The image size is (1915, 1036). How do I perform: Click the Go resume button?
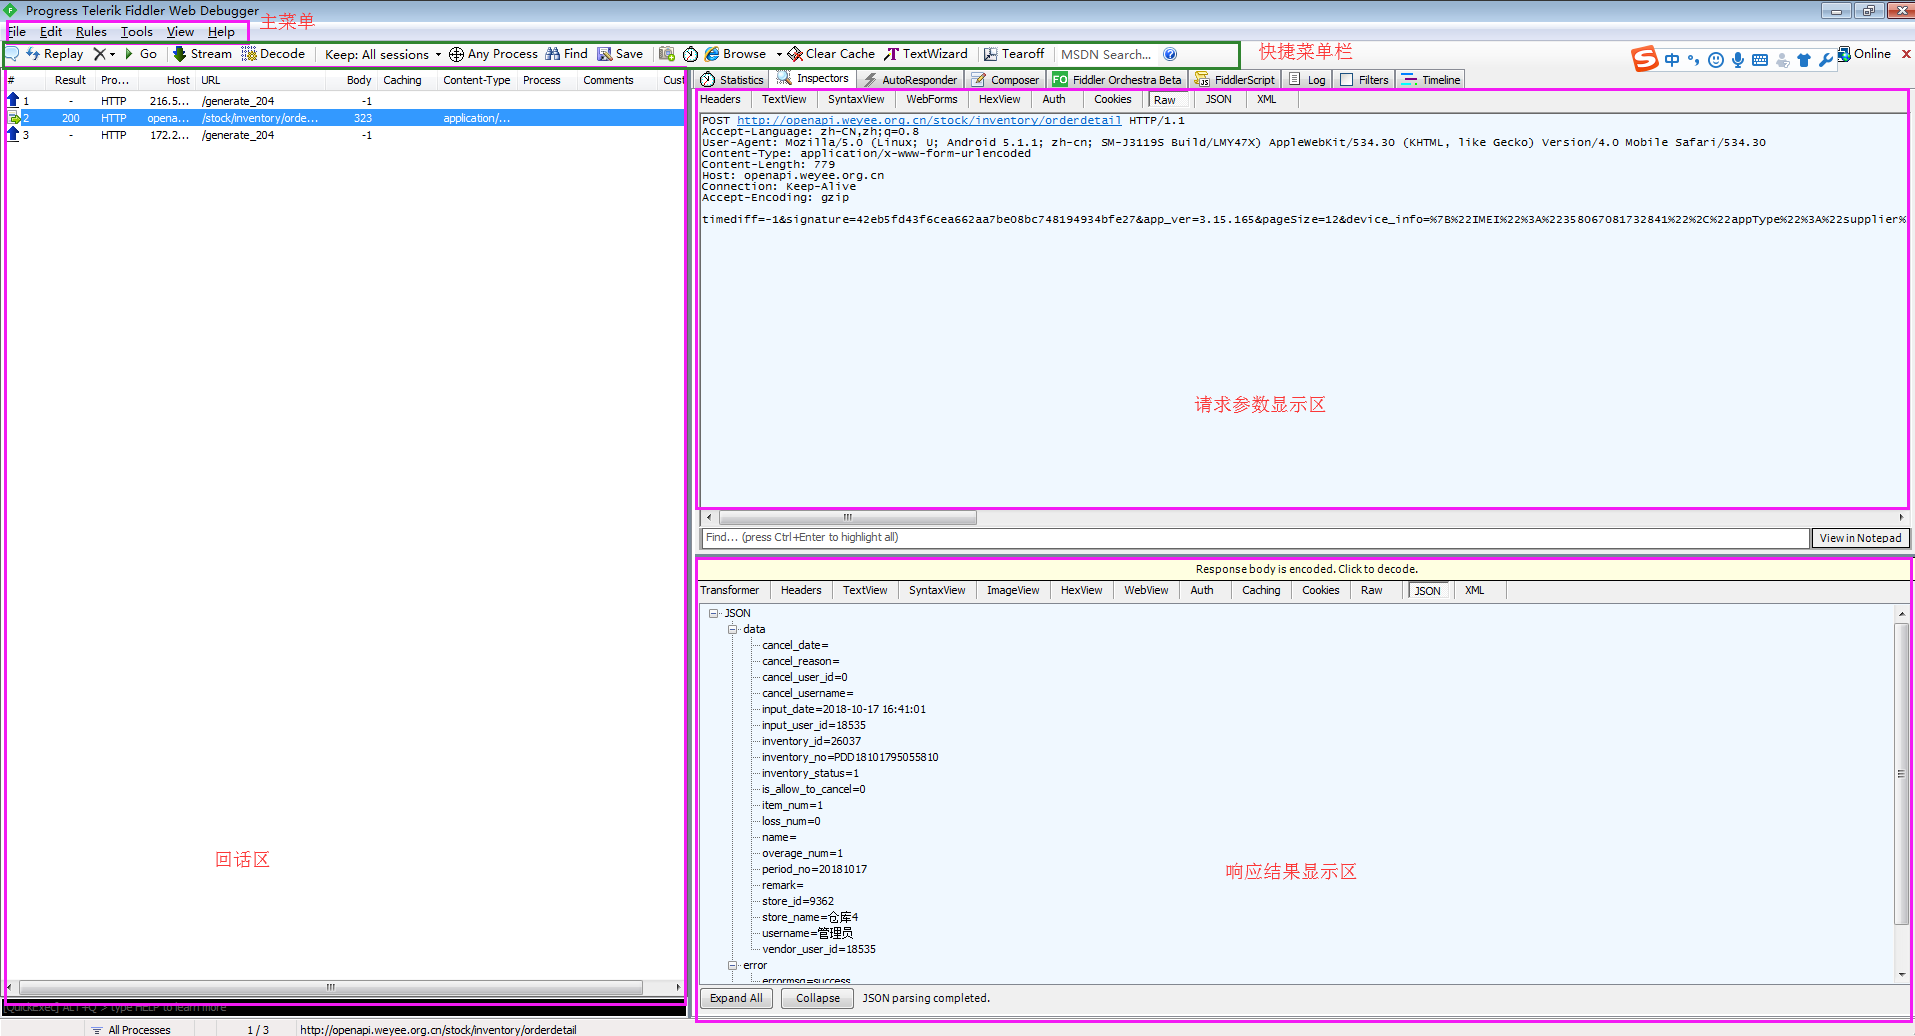pyautogui.click(x=141, y=54)
